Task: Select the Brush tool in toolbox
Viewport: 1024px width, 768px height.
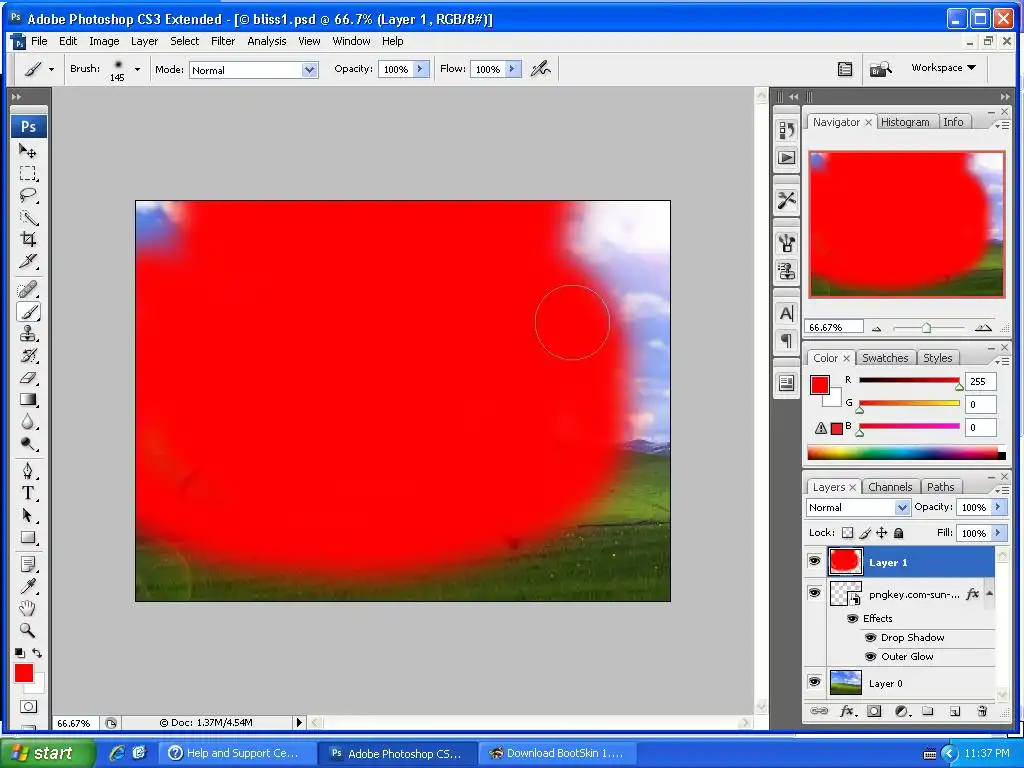Action: click(x=27, y=312)
